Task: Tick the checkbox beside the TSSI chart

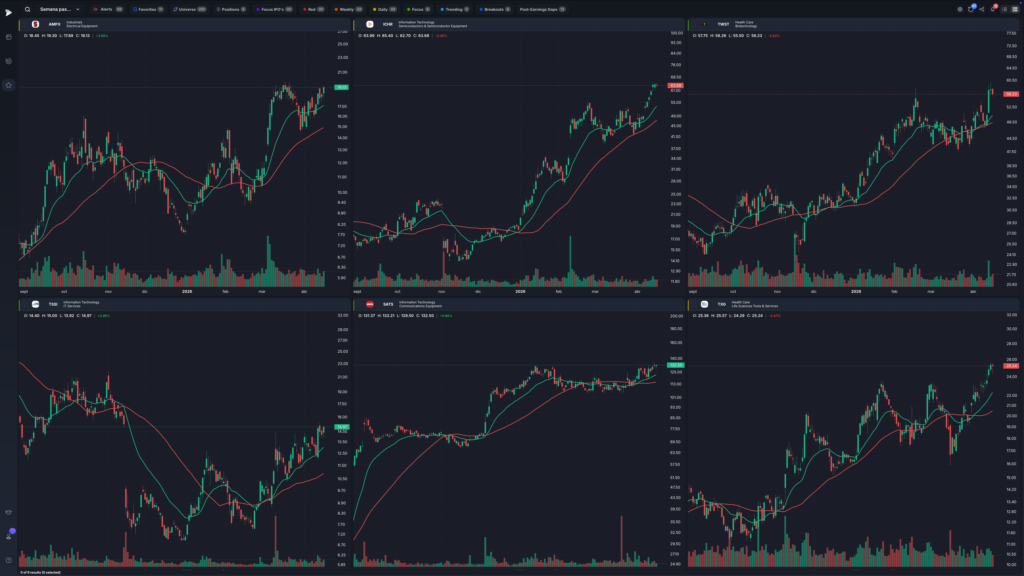Action: coord(24,304)
